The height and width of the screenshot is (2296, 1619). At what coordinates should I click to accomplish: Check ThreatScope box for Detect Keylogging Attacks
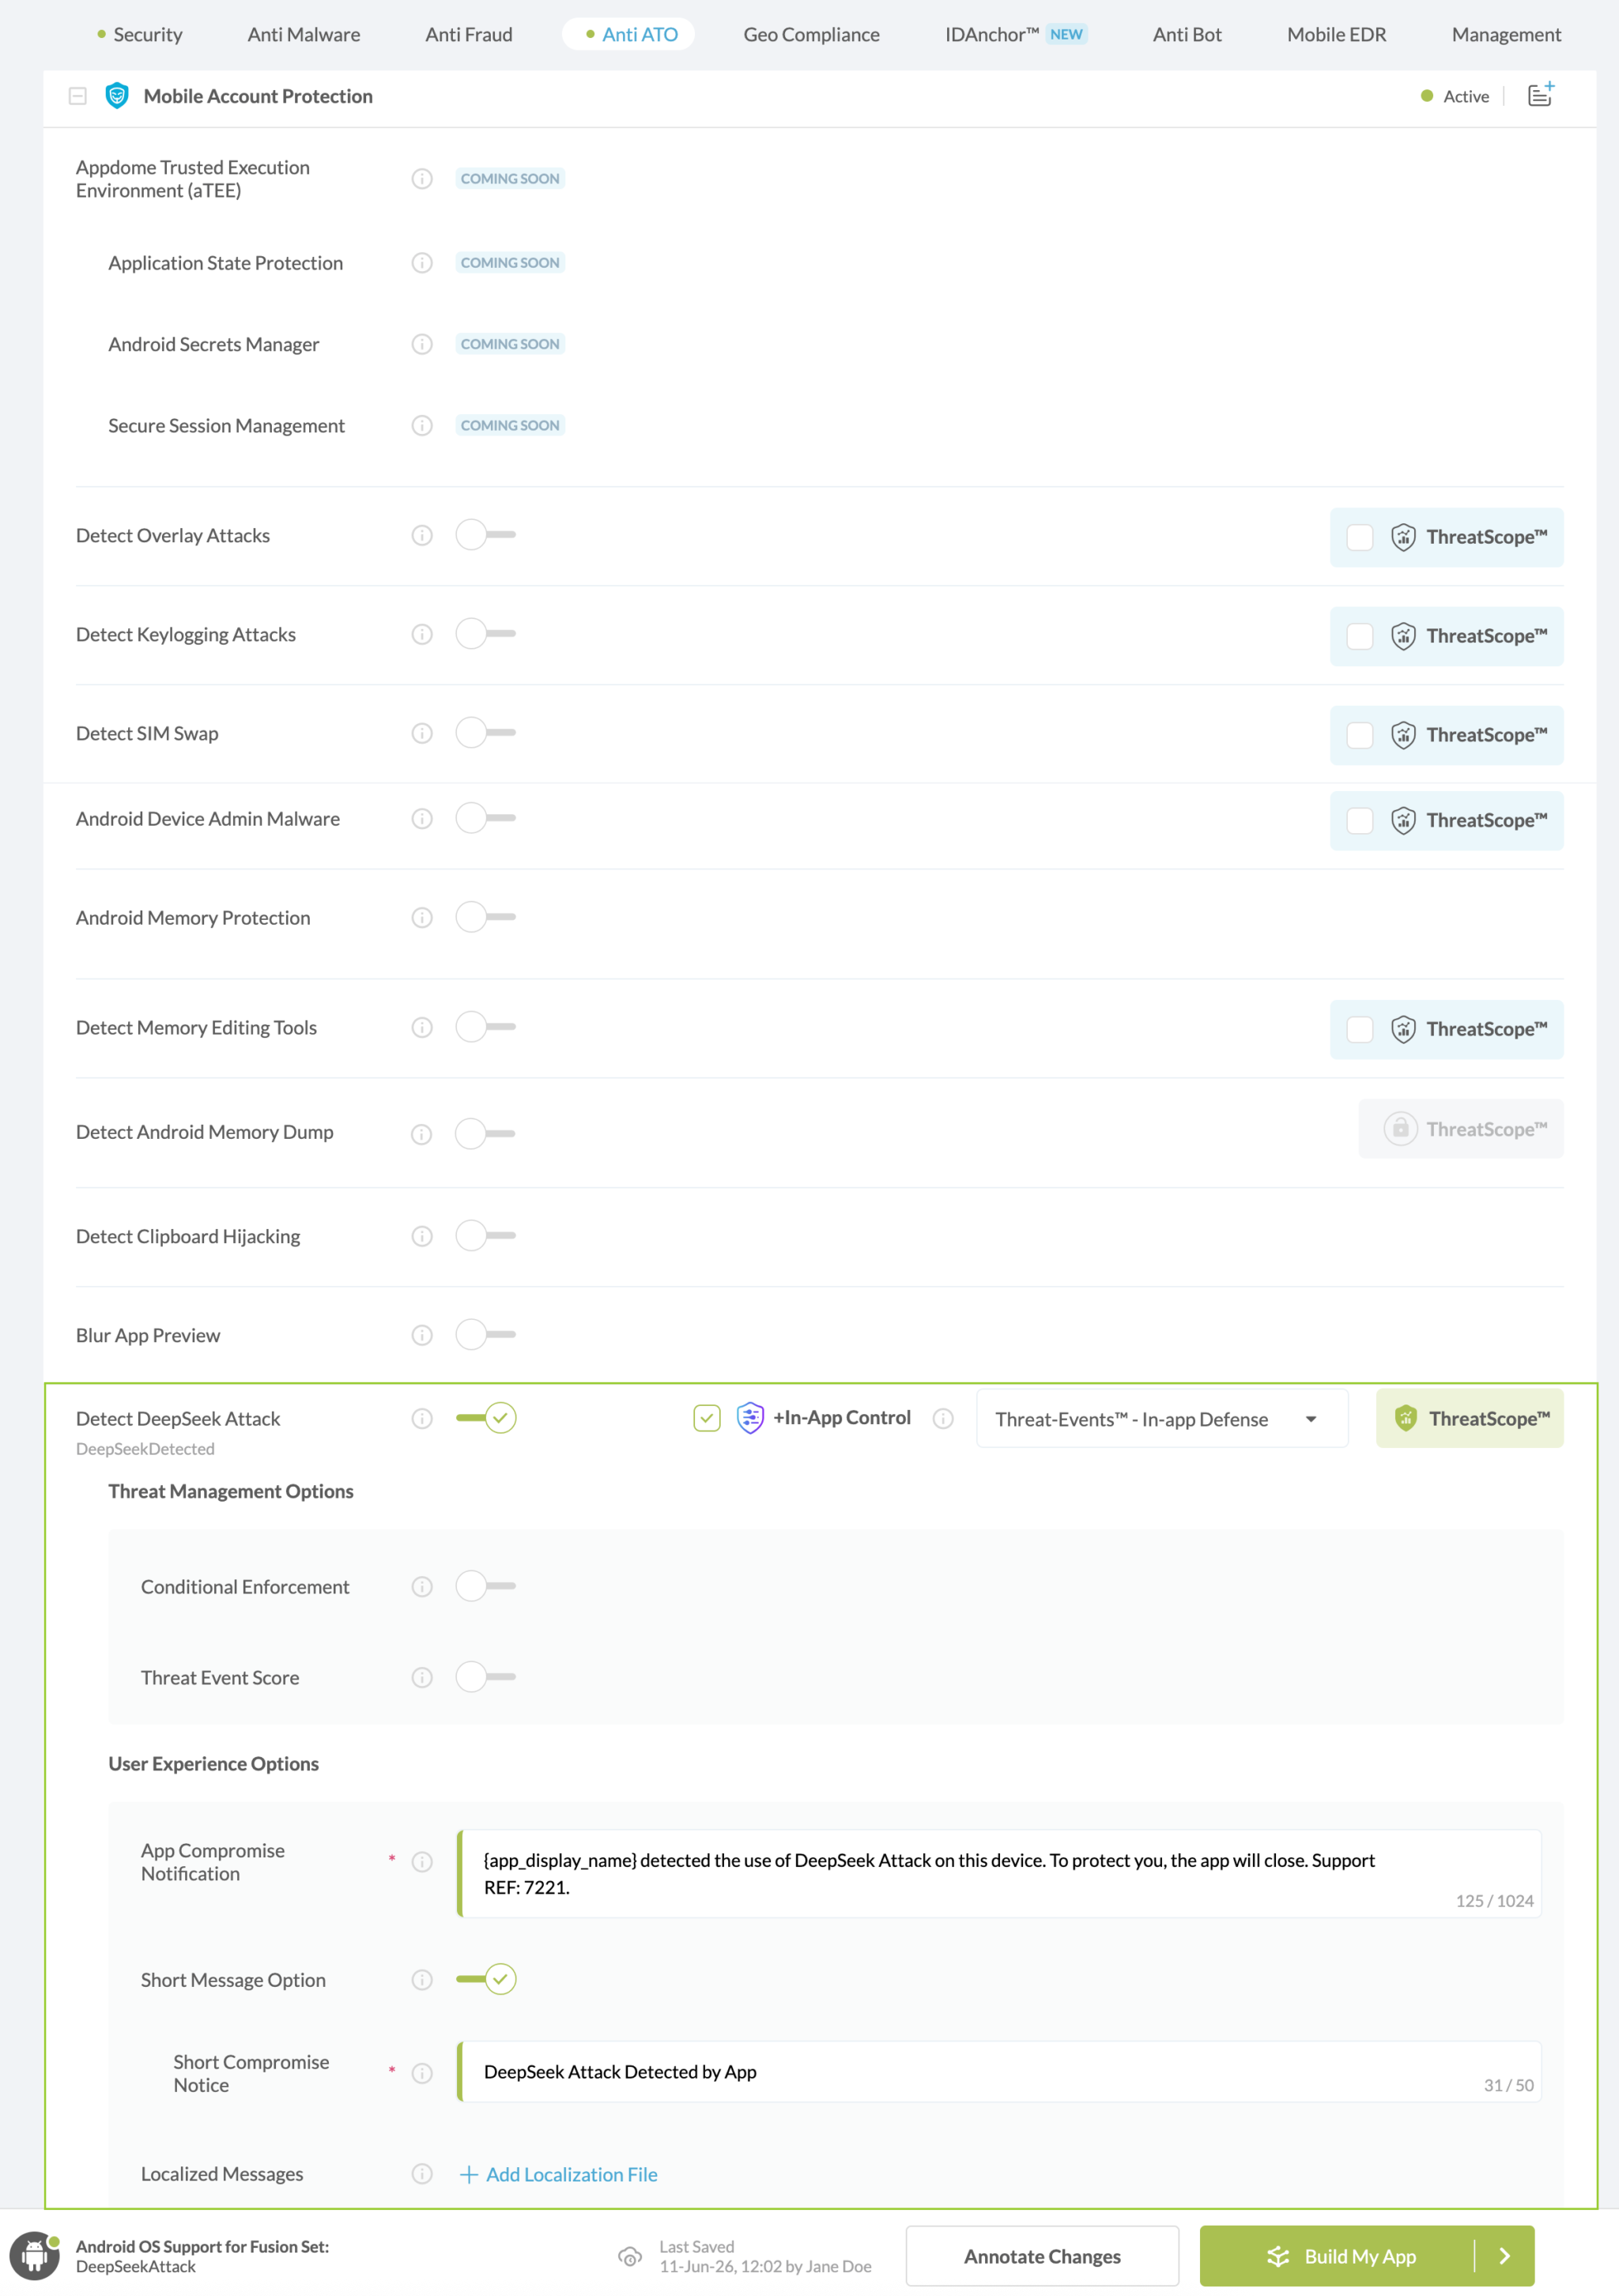(x=1360, y=637)
